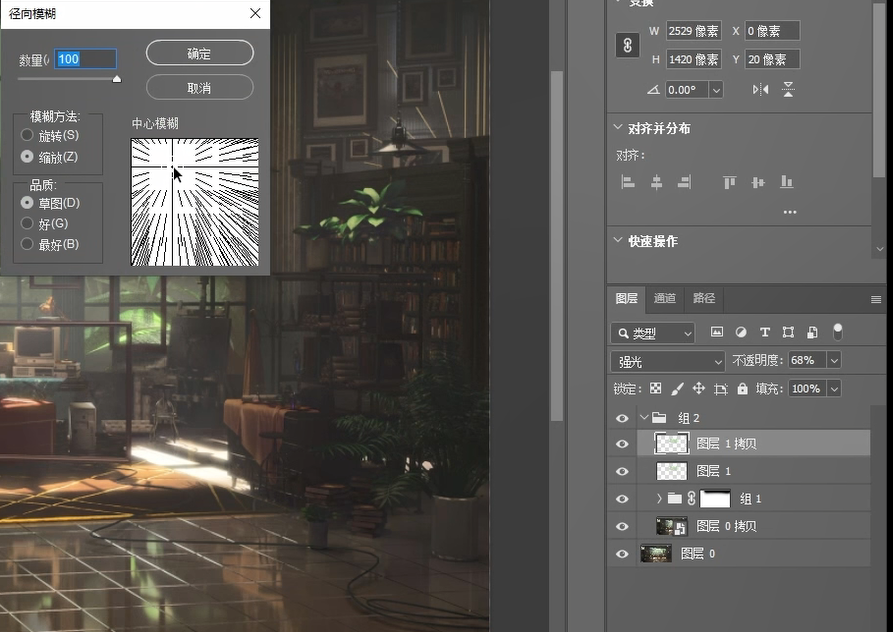Click the 取消 button

pyautogui.click(x=199, y=88)
